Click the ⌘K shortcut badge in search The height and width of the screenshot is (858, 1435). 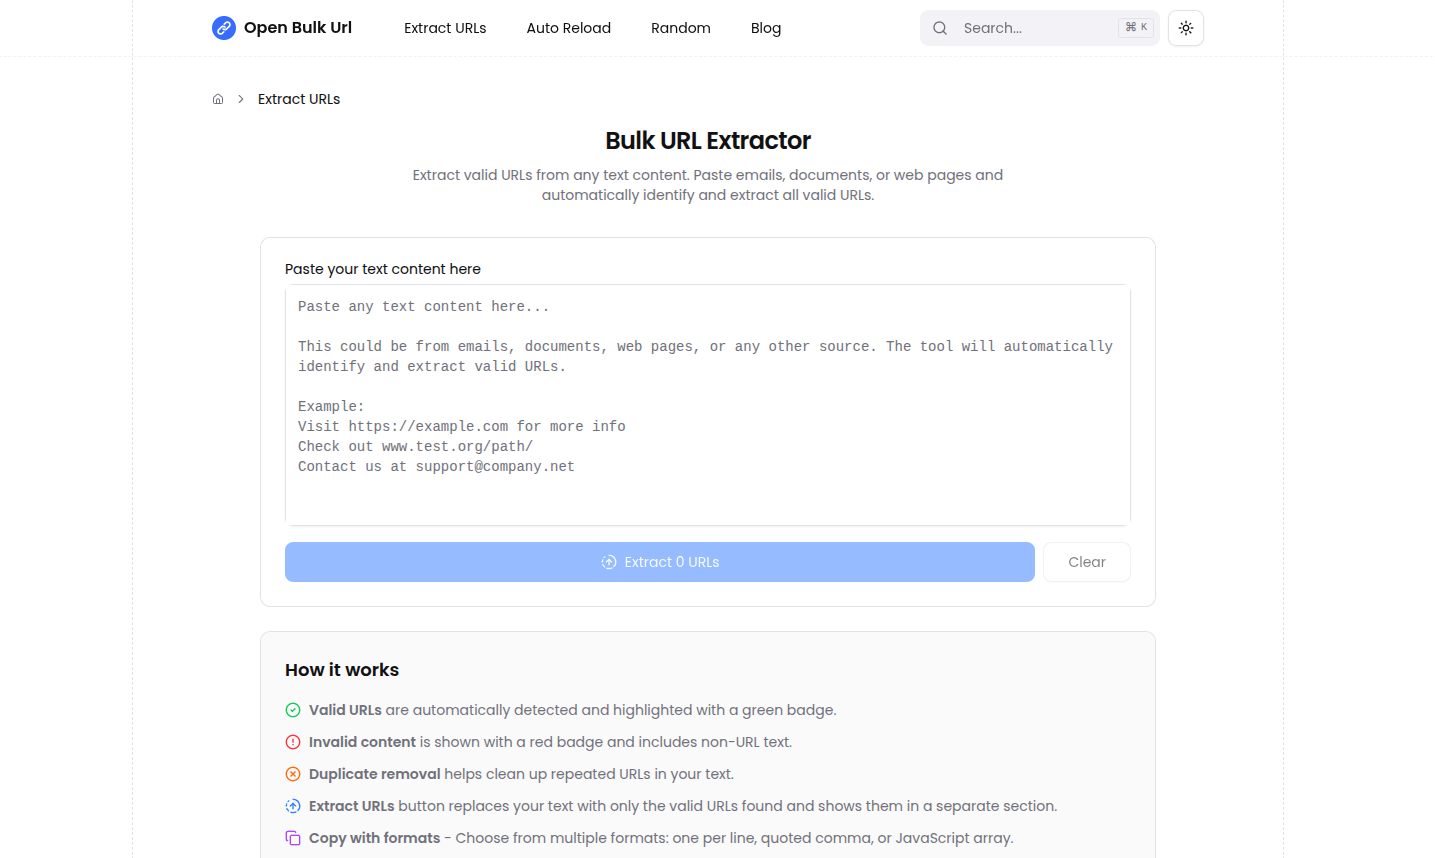[x=1135, y=27]
